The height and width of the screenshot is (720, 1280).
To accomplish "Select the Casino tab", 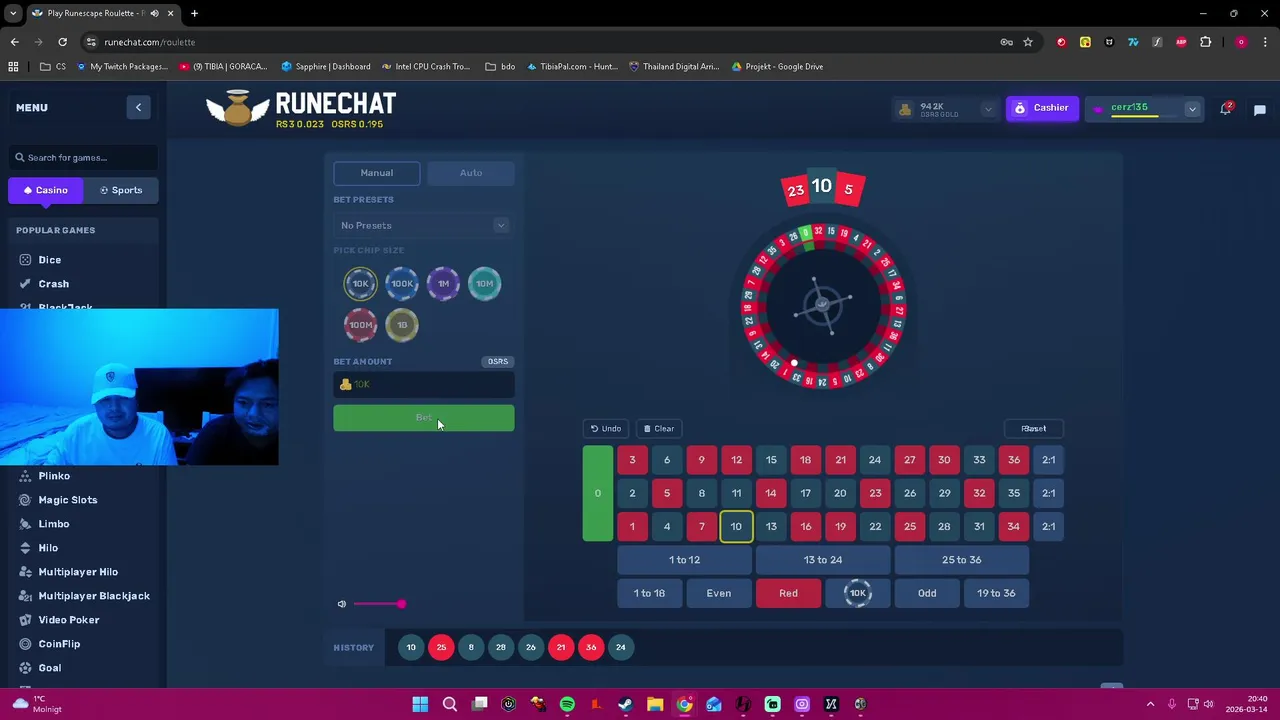I will (45, 190).
